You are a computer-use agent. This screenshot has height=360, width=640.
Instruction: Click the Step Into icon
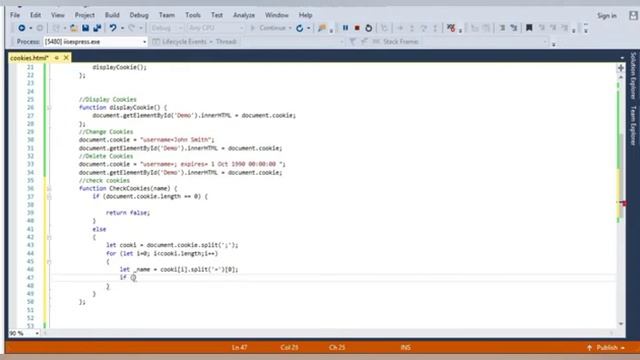pos(412,28)
